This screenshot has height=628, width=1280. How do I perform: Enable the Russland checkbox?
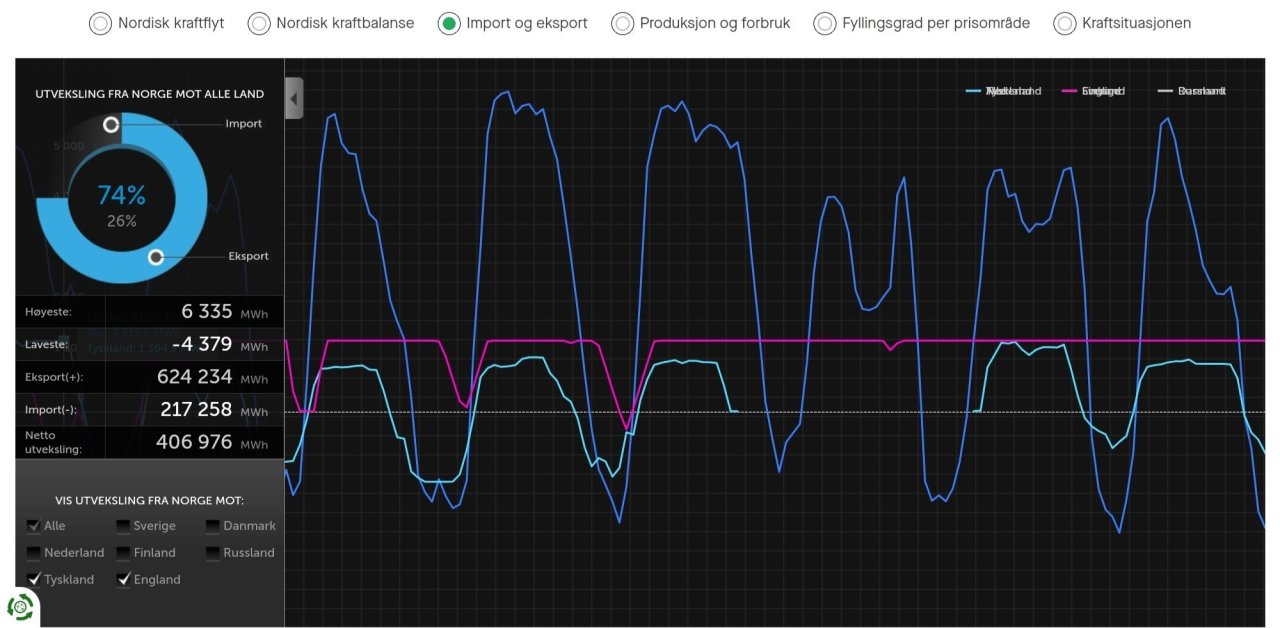(214, 553)
